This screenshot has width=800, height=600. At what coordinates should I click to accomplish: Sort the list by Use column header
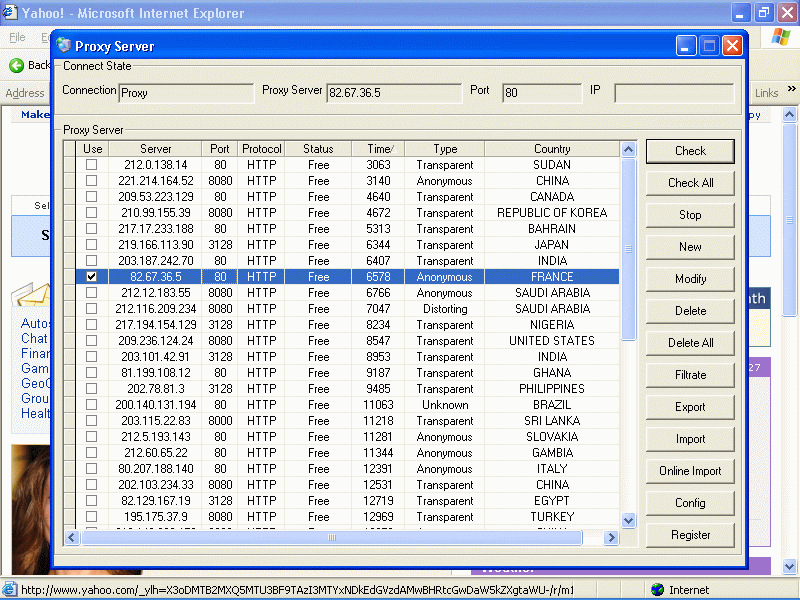click(x=92, y=148)
